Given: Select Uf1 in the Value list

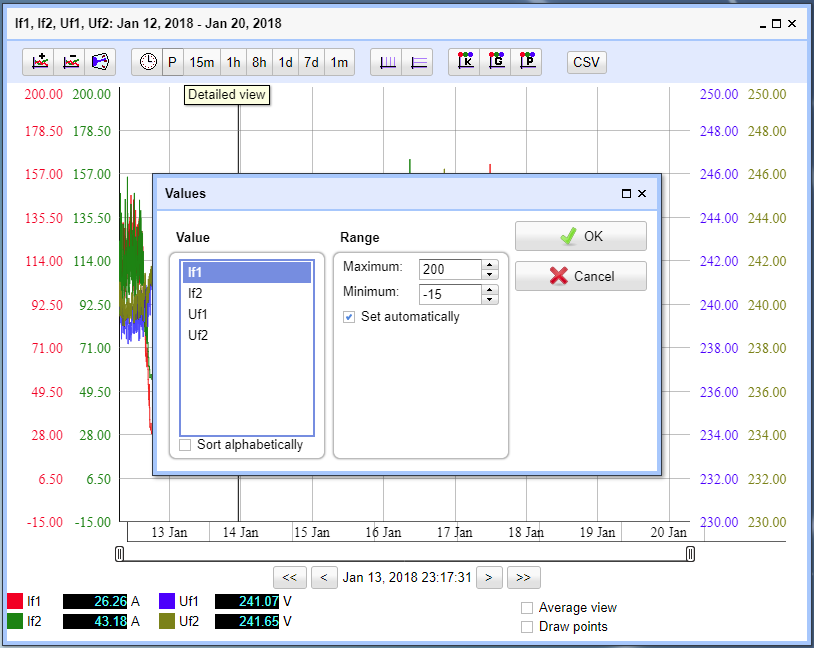Looking at the screenshot, I should click(247, 314).
